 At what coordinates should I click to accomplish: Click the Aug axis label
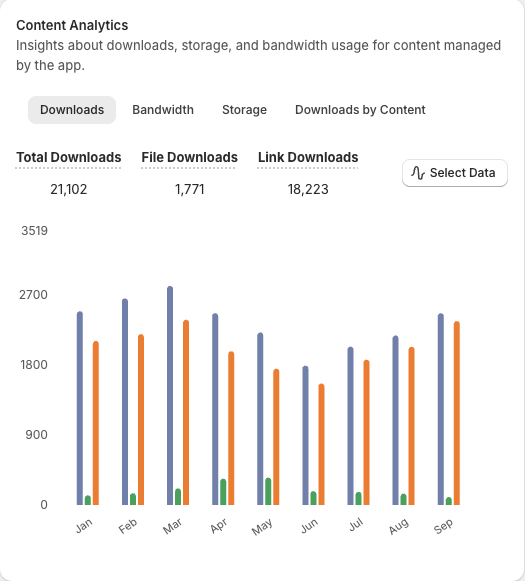[399, 527]
